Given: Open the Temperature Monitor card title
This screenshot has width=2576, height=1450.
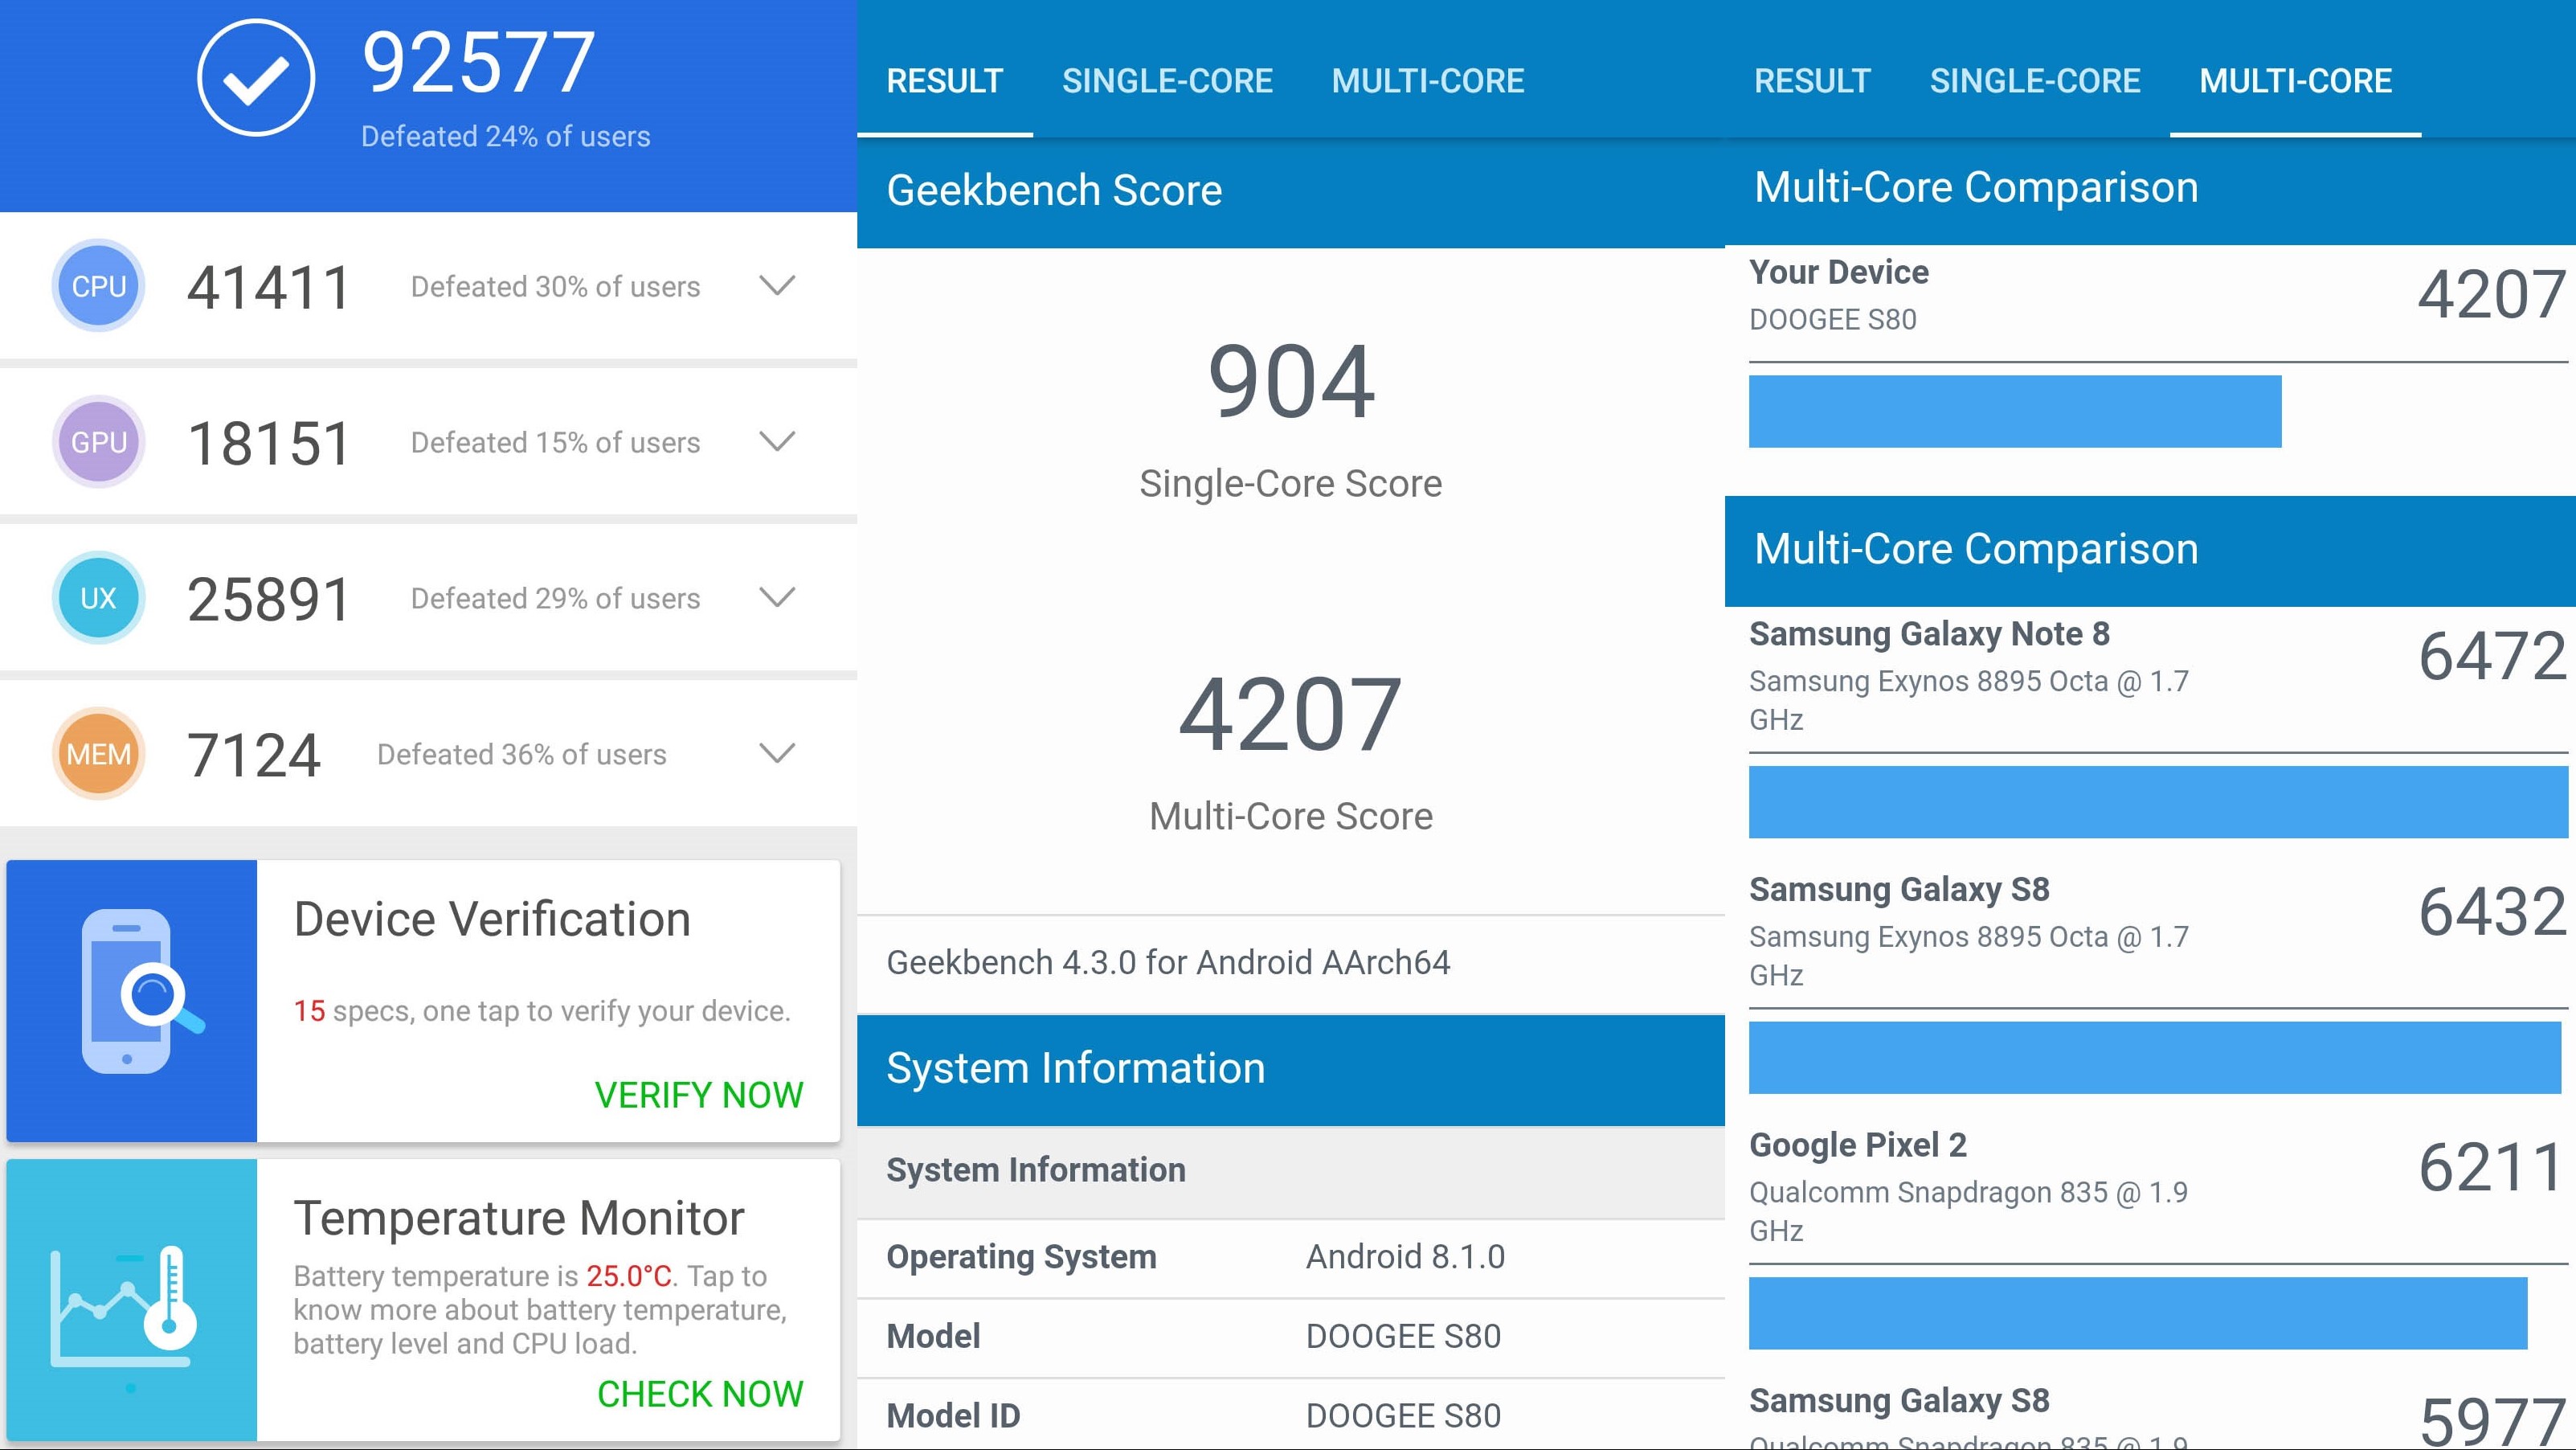Looking at the screenshot, I should point(519,1218).
